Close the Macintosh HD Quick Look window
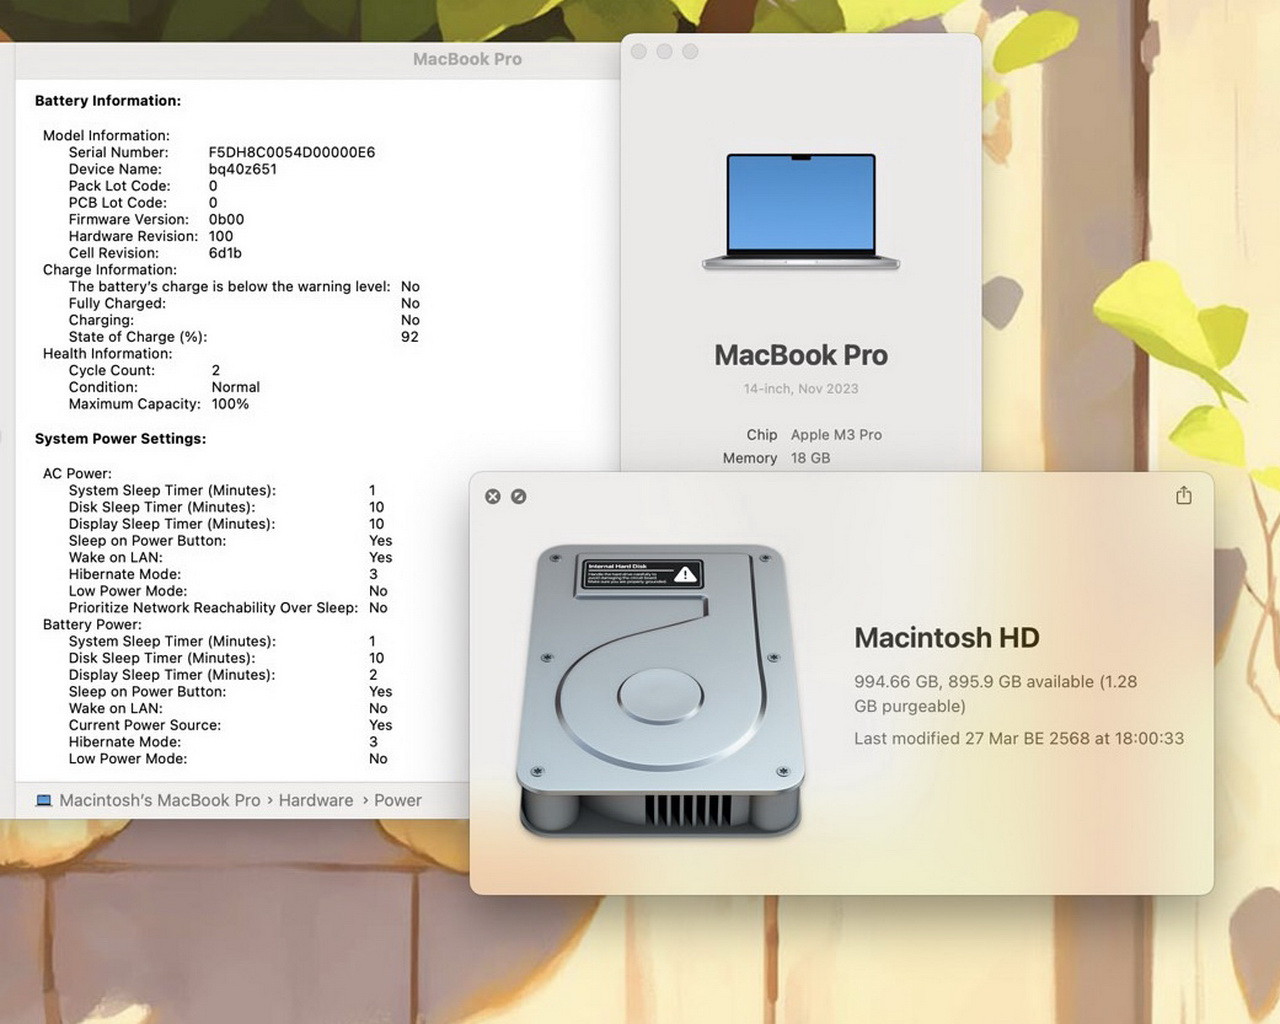The height and width of the screenshot is (1024, 1280). point(493,496)
